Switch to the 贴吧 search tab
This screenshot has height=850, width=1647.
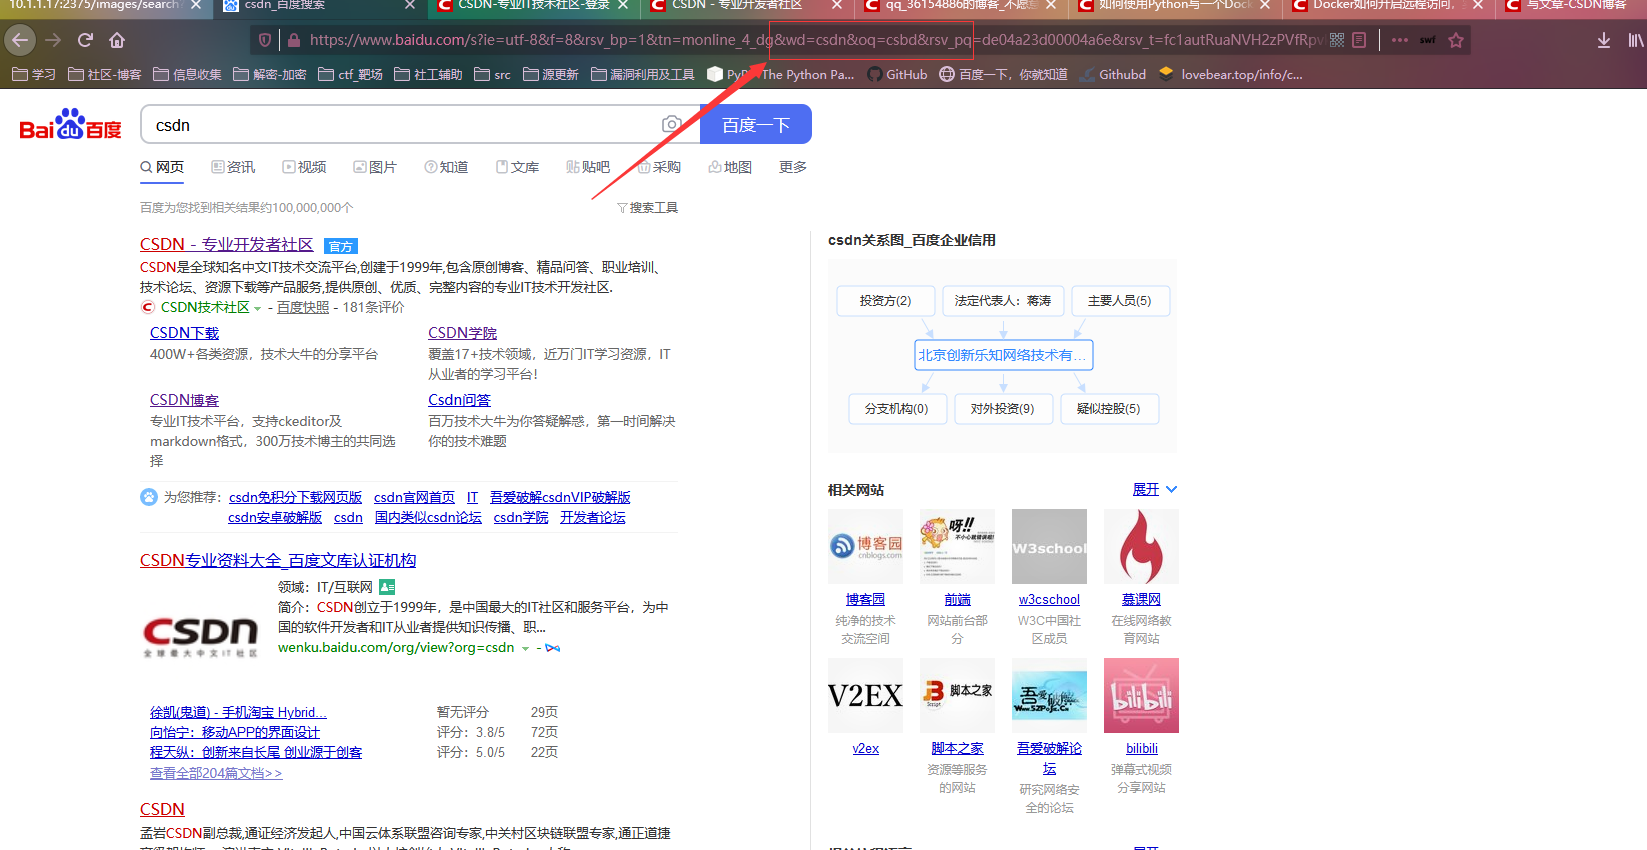pos(588,167)
